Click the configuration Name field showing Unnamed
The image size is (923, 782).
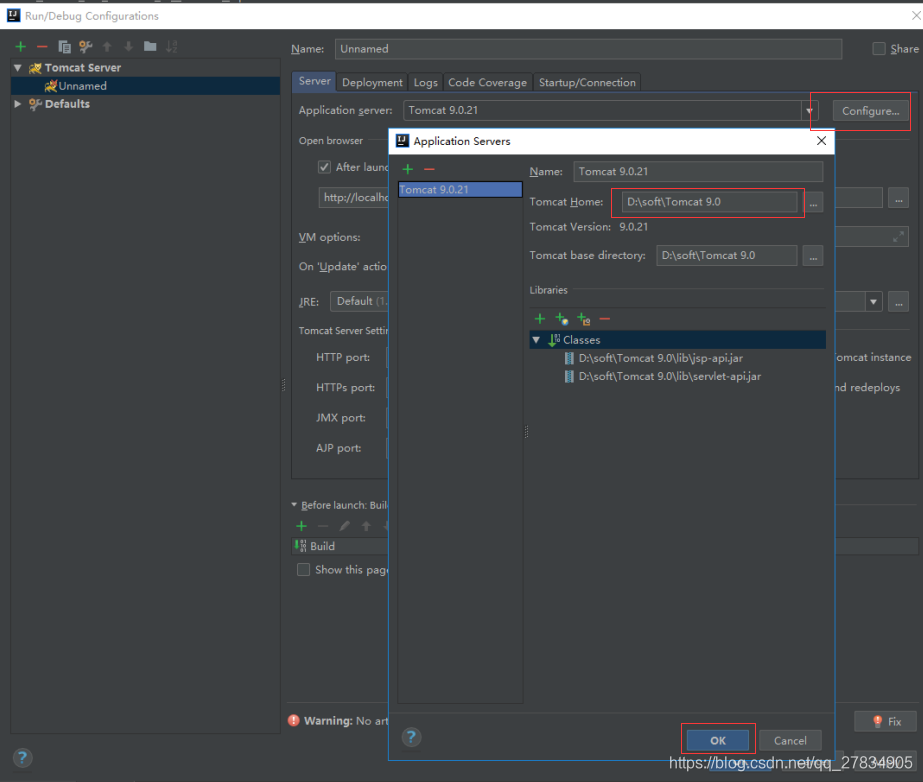(588, 49)
